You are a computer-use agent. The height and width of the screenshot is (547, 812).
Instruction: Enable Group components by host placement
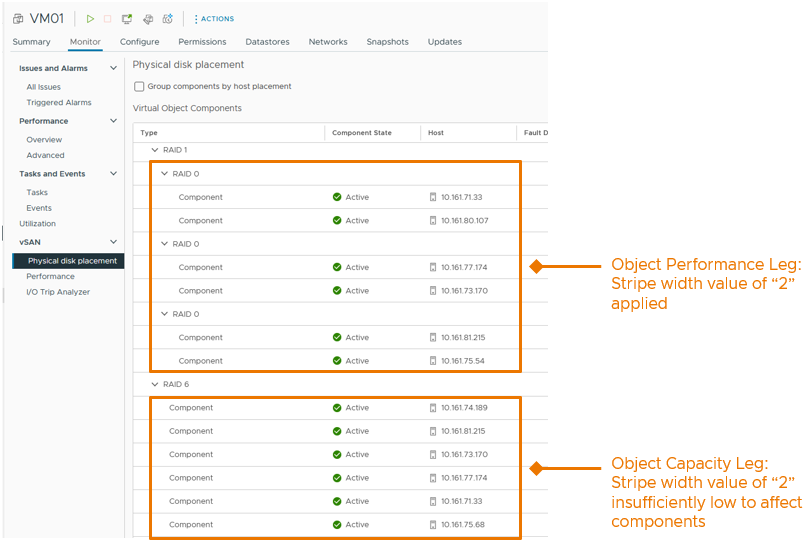point(139,87)
